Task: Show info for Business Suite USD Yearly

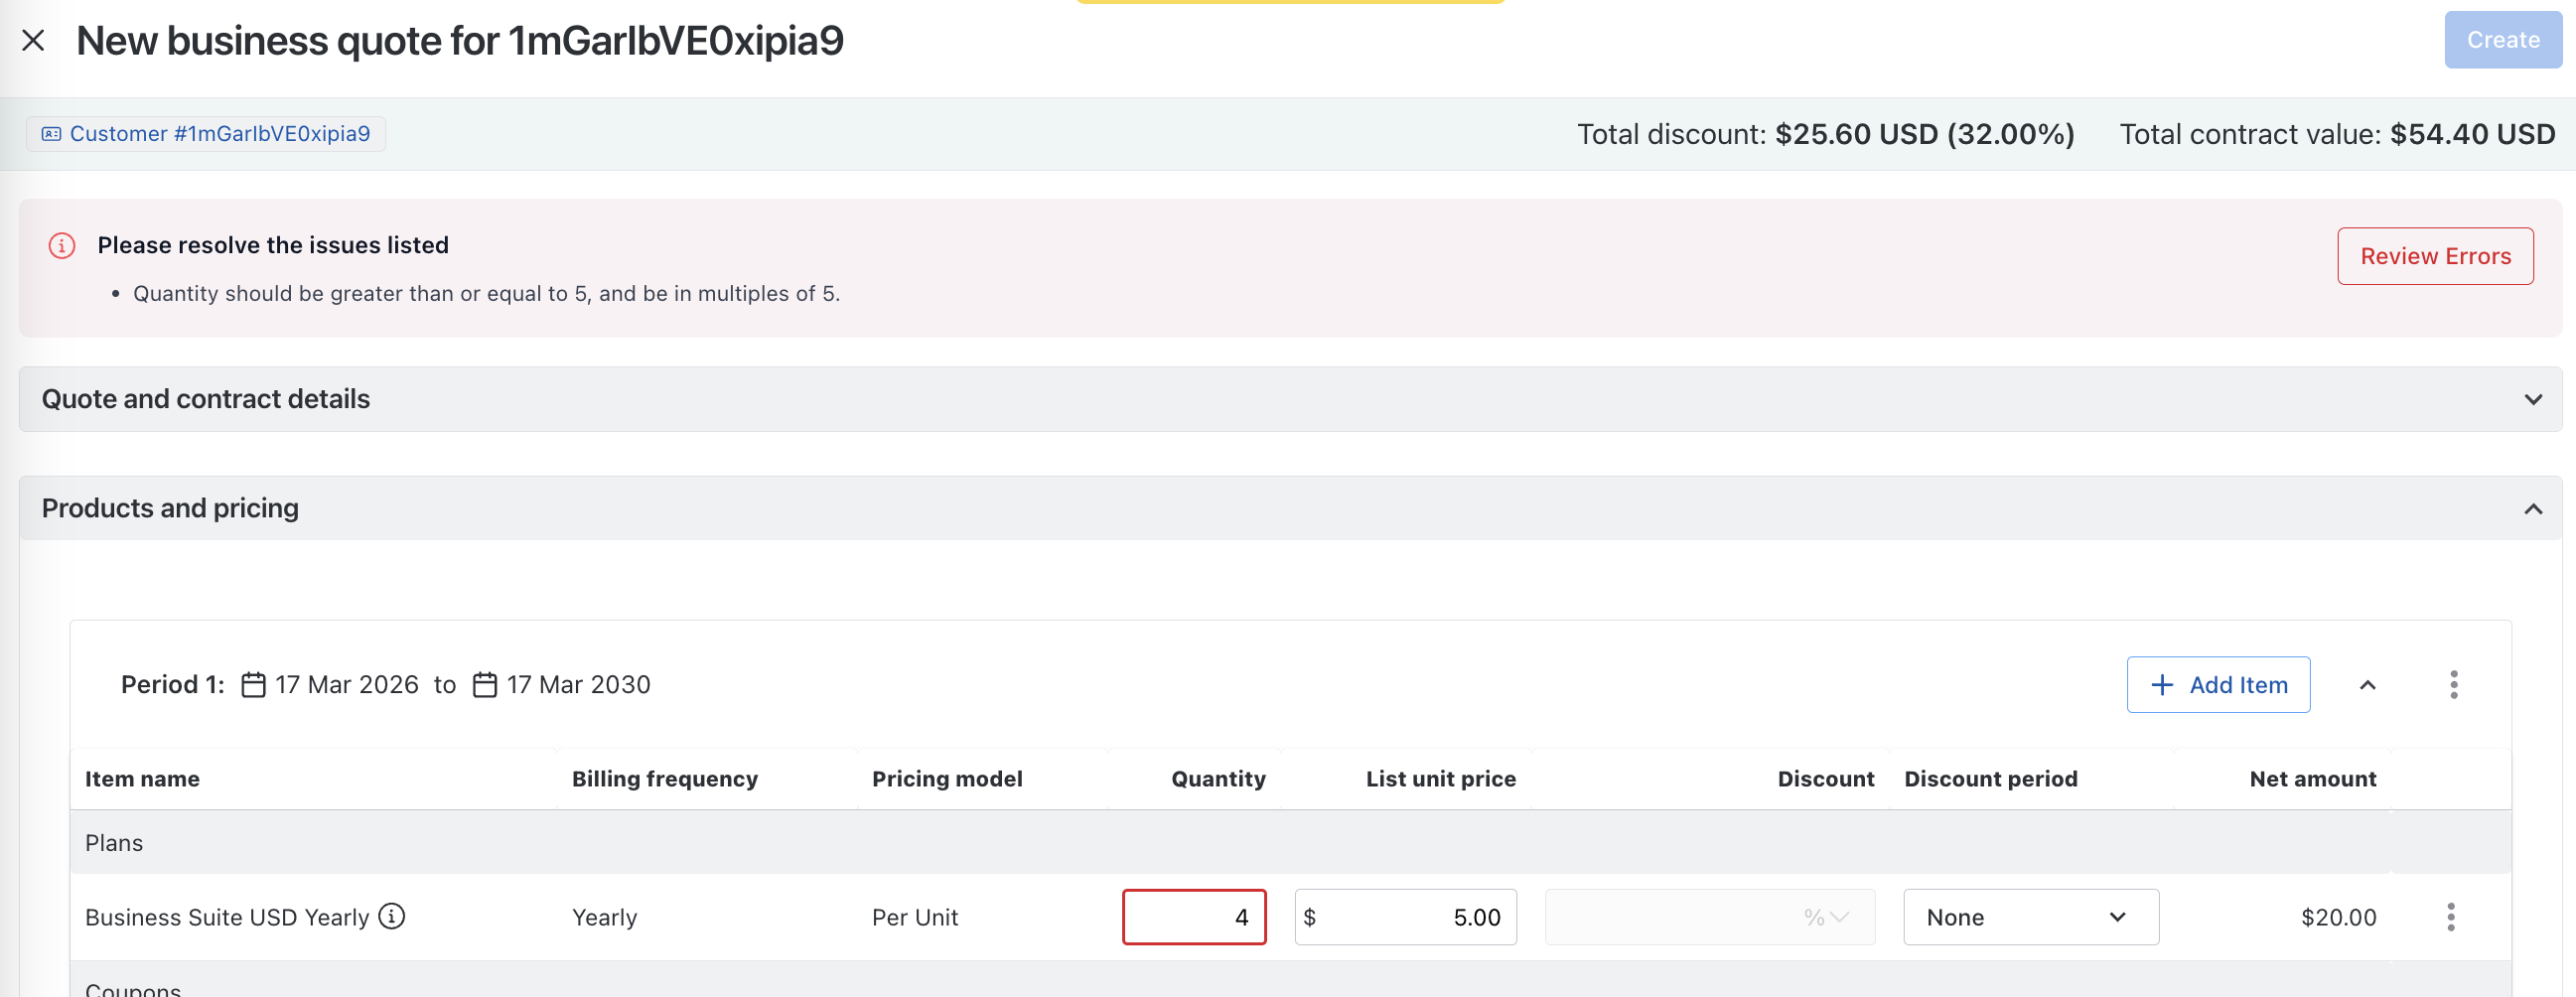Action: point(392,916)
